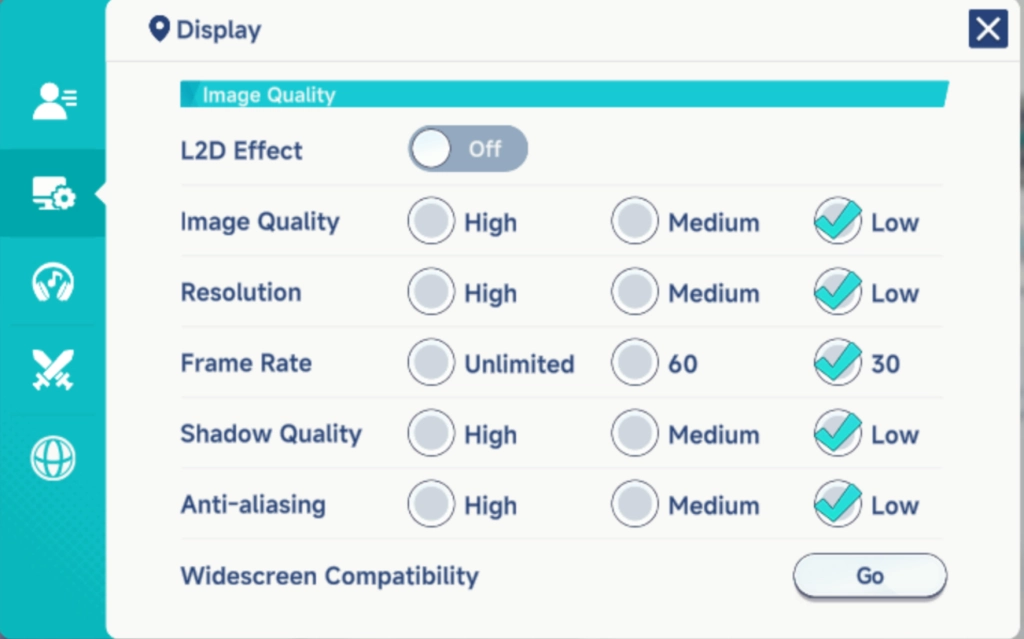The height and width of the screenshot is (639, 1024).
Task: Pick the 30 frame rate option
Action: point(838,364)
